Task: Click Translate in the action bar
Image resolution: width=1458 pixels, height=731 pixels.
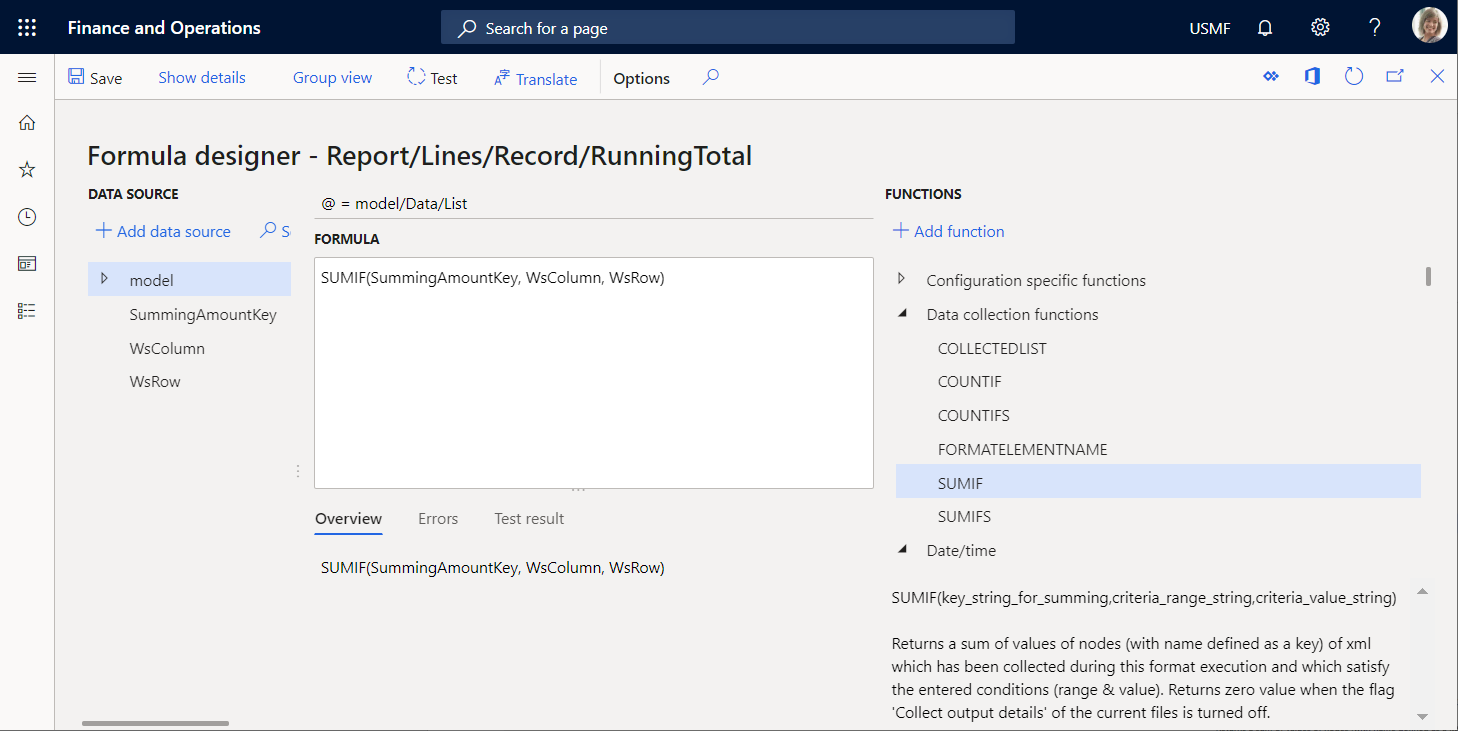Action: coord(535,78)
